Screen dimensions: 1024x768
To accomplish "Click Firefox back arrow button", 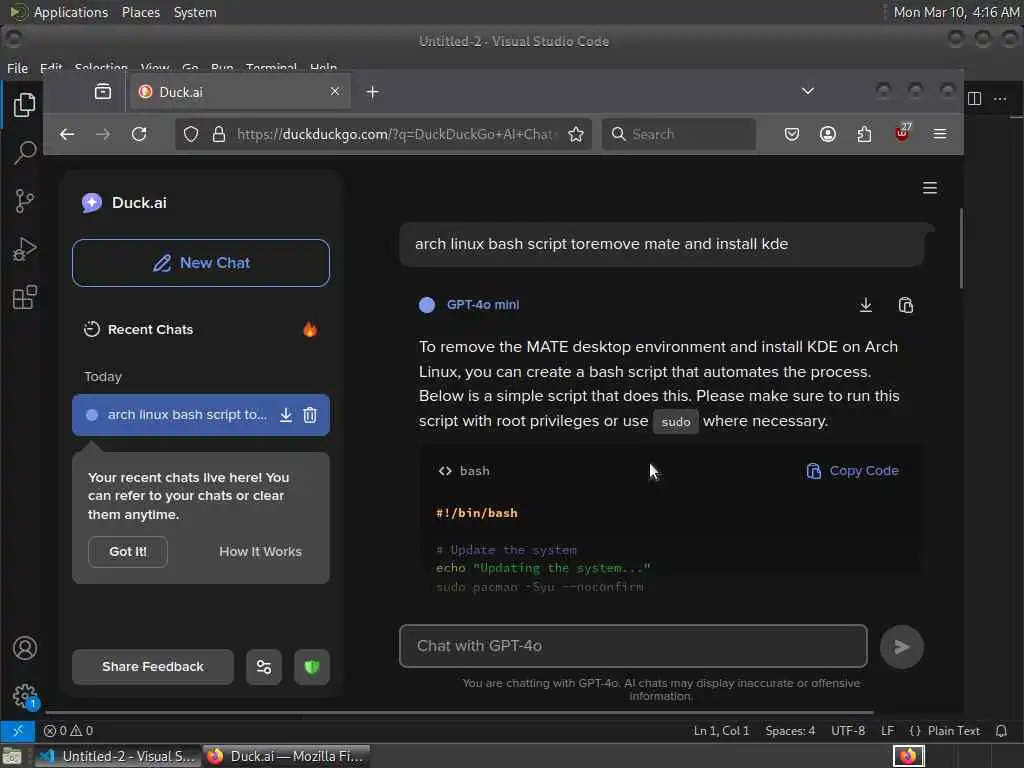I will click(x=67, y=134).
